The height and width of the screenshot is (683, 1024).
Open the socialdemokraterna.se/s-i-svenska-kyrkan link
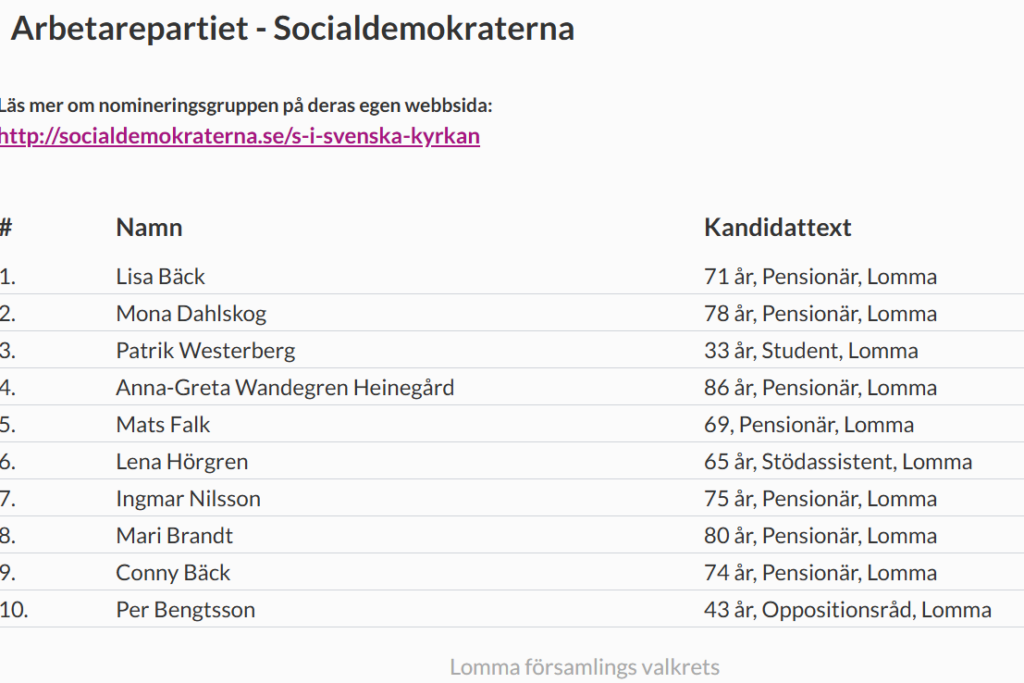pos(240,137)
